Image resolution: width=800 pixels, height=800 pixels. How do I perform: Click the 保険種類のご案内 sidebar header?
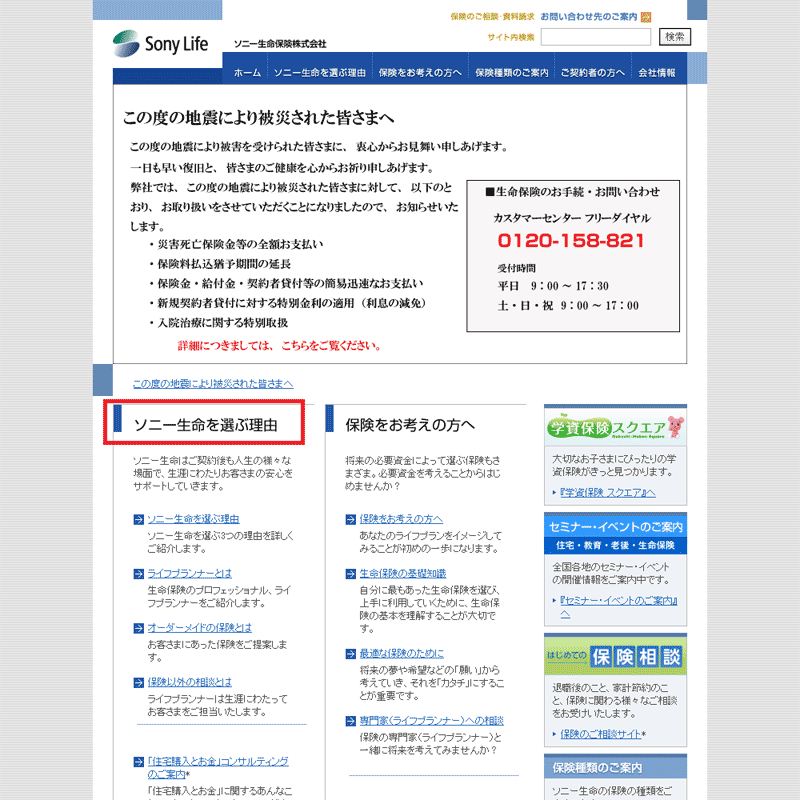tap(615, 767)
